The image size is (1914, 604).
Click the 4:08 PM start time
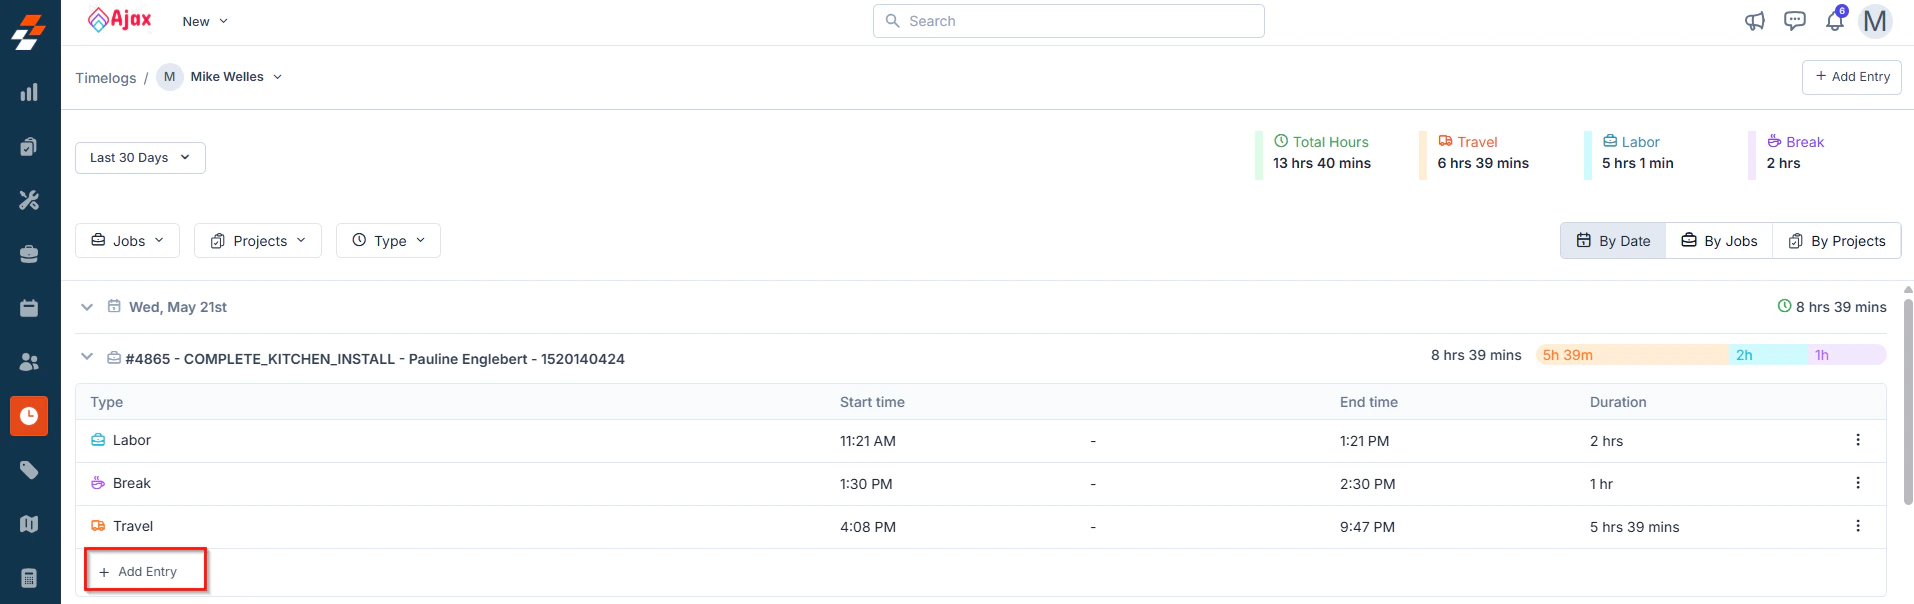coord(868,527)
